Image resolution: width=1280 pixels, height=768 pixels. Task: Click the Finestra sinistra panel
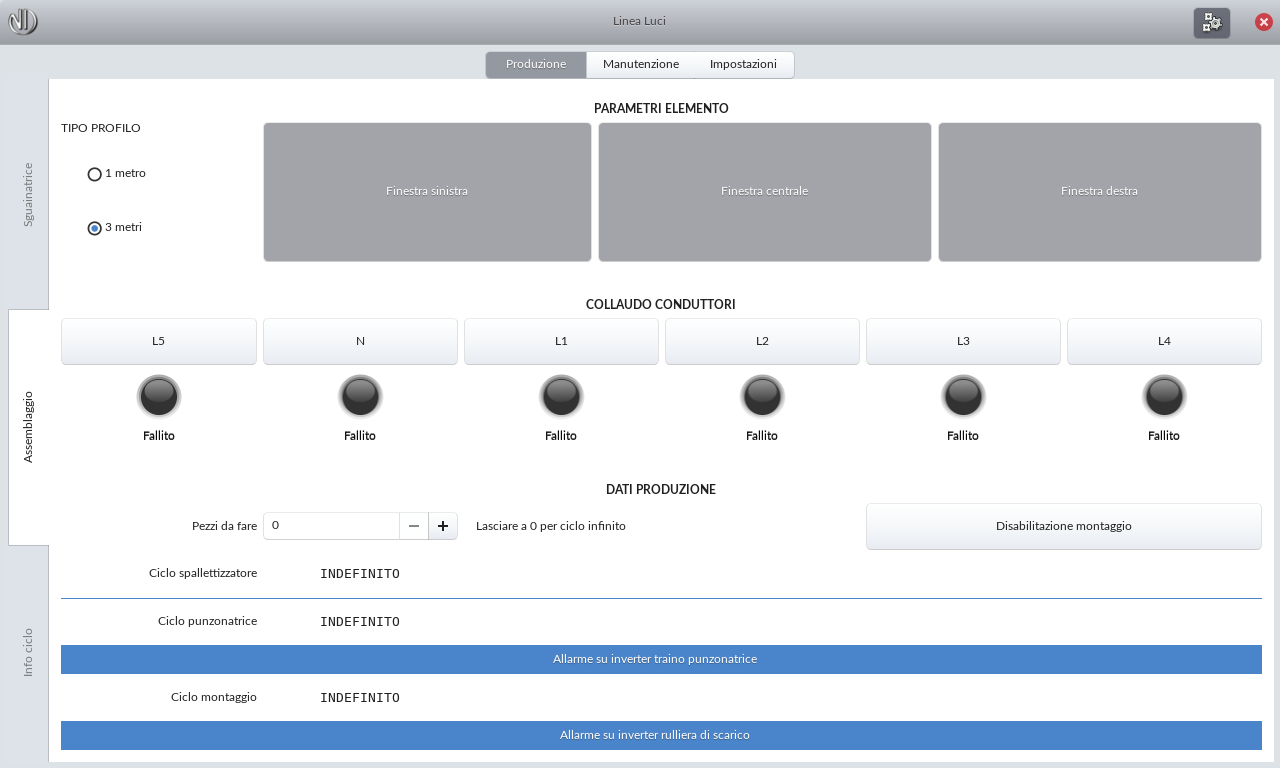[427, 192]
